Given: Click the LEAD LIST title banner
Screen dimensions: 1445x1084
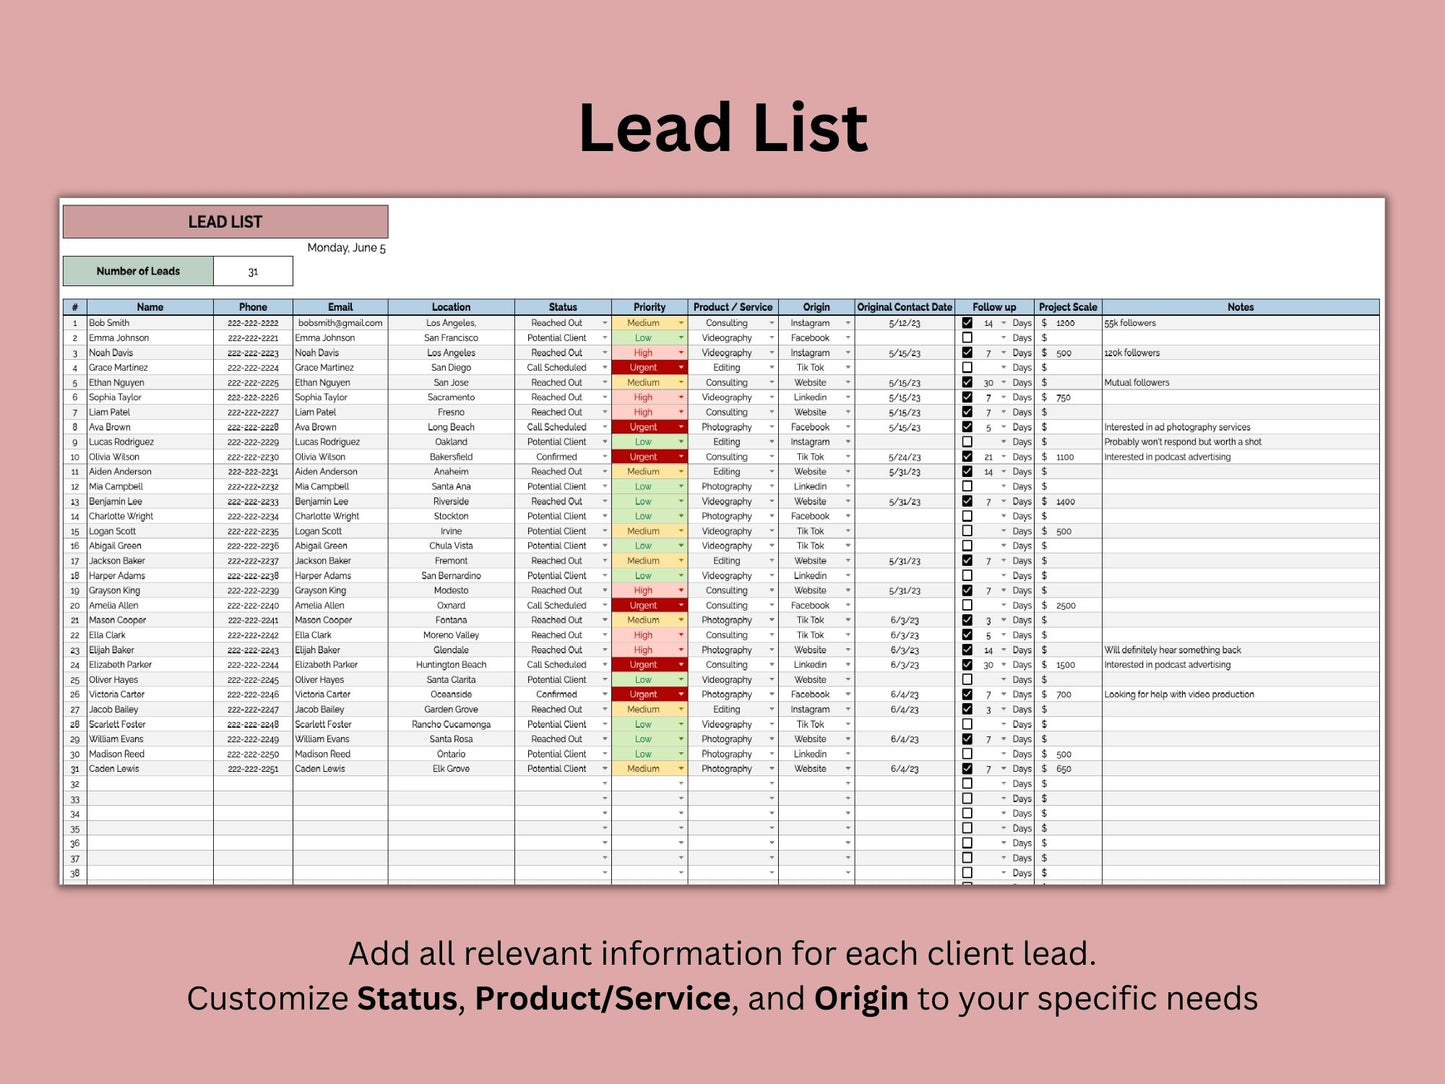Looking at the screenshot, I should 225,222.
